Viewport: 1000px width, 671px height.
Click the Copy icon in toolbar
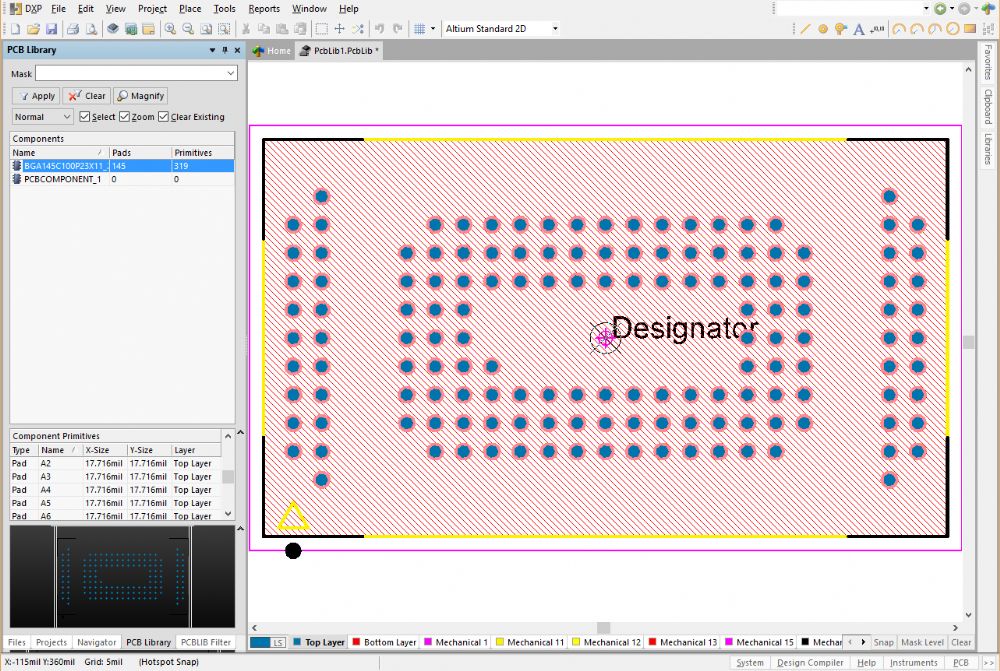[263, 29]
